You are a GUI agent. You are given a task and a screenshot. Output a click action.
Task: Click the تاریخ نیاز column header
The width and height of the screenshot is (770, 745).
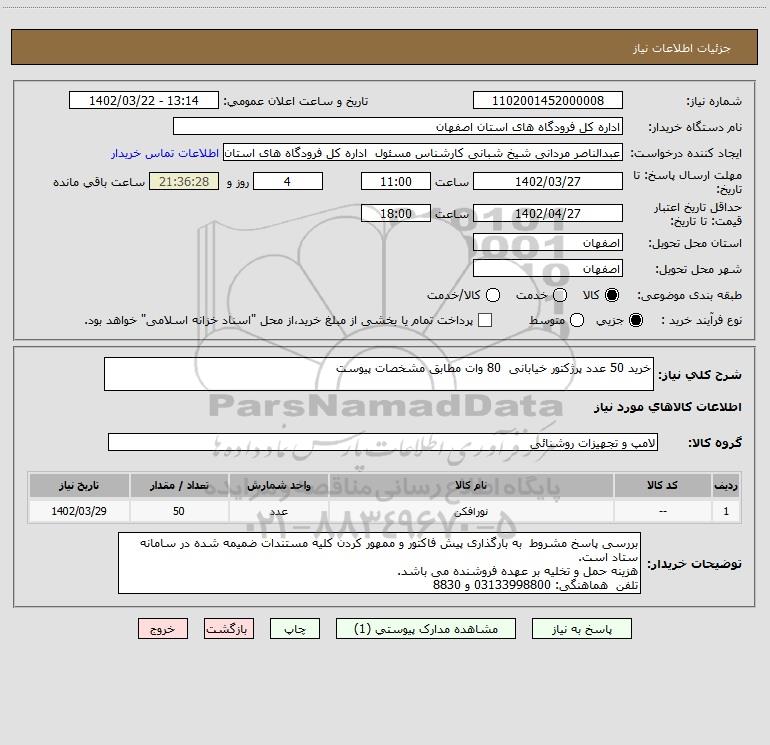pyautogui.click(x=79, y=485)
